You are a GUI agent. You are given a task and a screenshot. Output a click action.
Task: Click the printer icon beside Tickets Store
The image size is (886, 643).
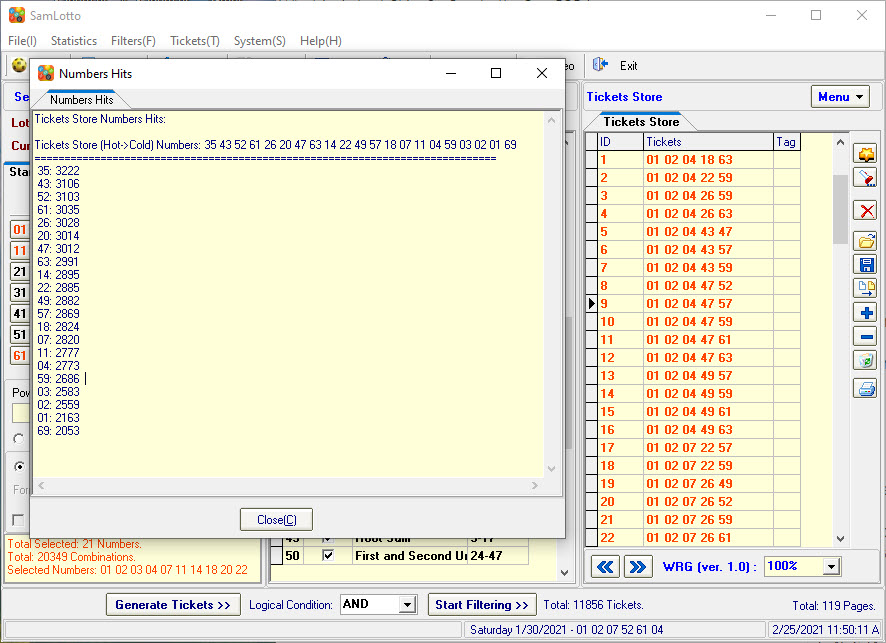coord(865,389)
